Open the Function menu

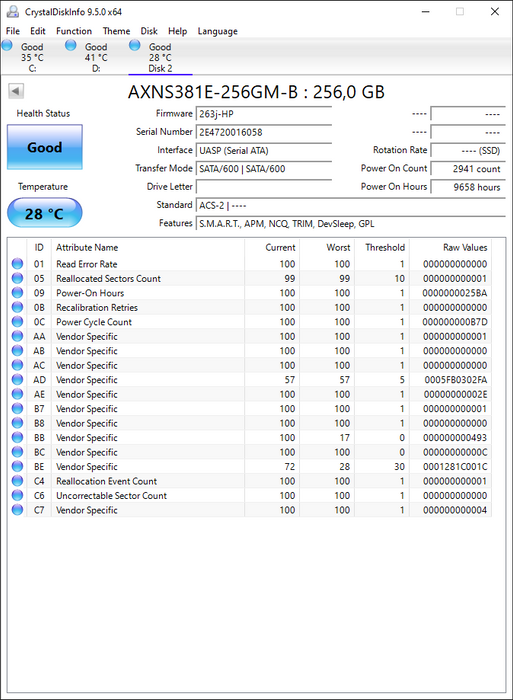[74, 31]
